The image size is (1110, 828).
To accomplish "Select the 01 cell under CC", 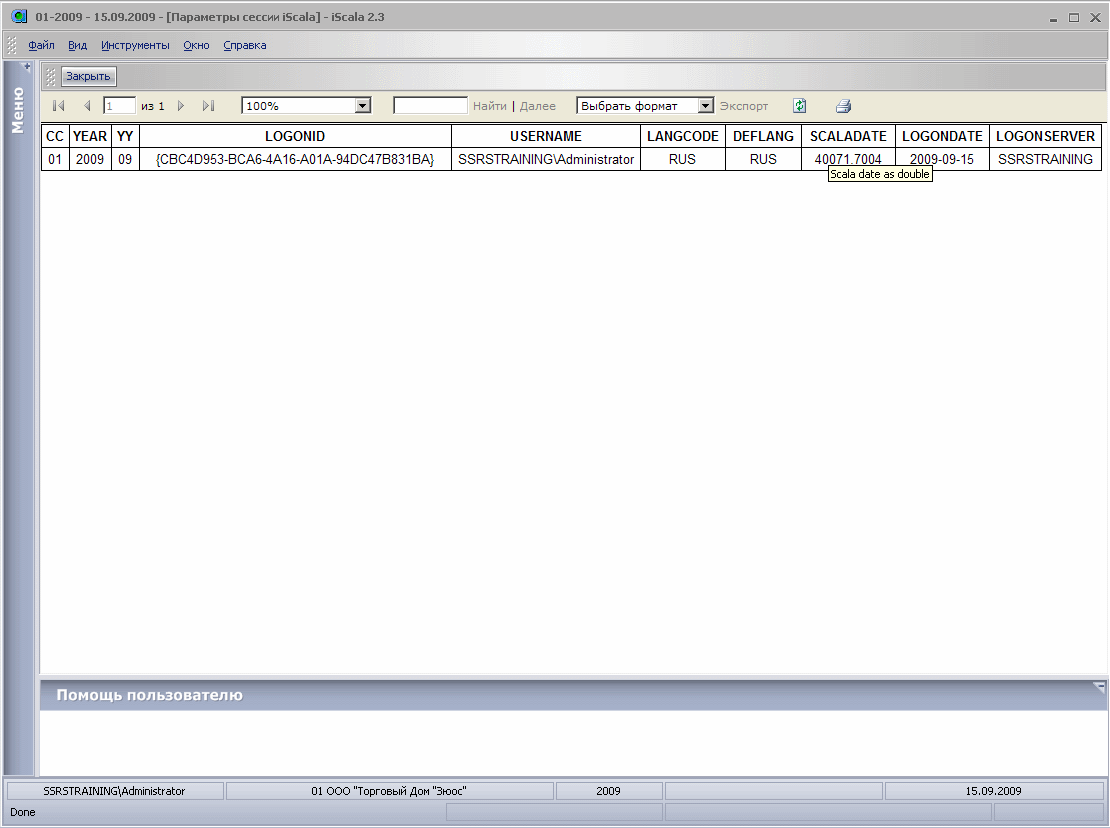I will pos(55,159).
